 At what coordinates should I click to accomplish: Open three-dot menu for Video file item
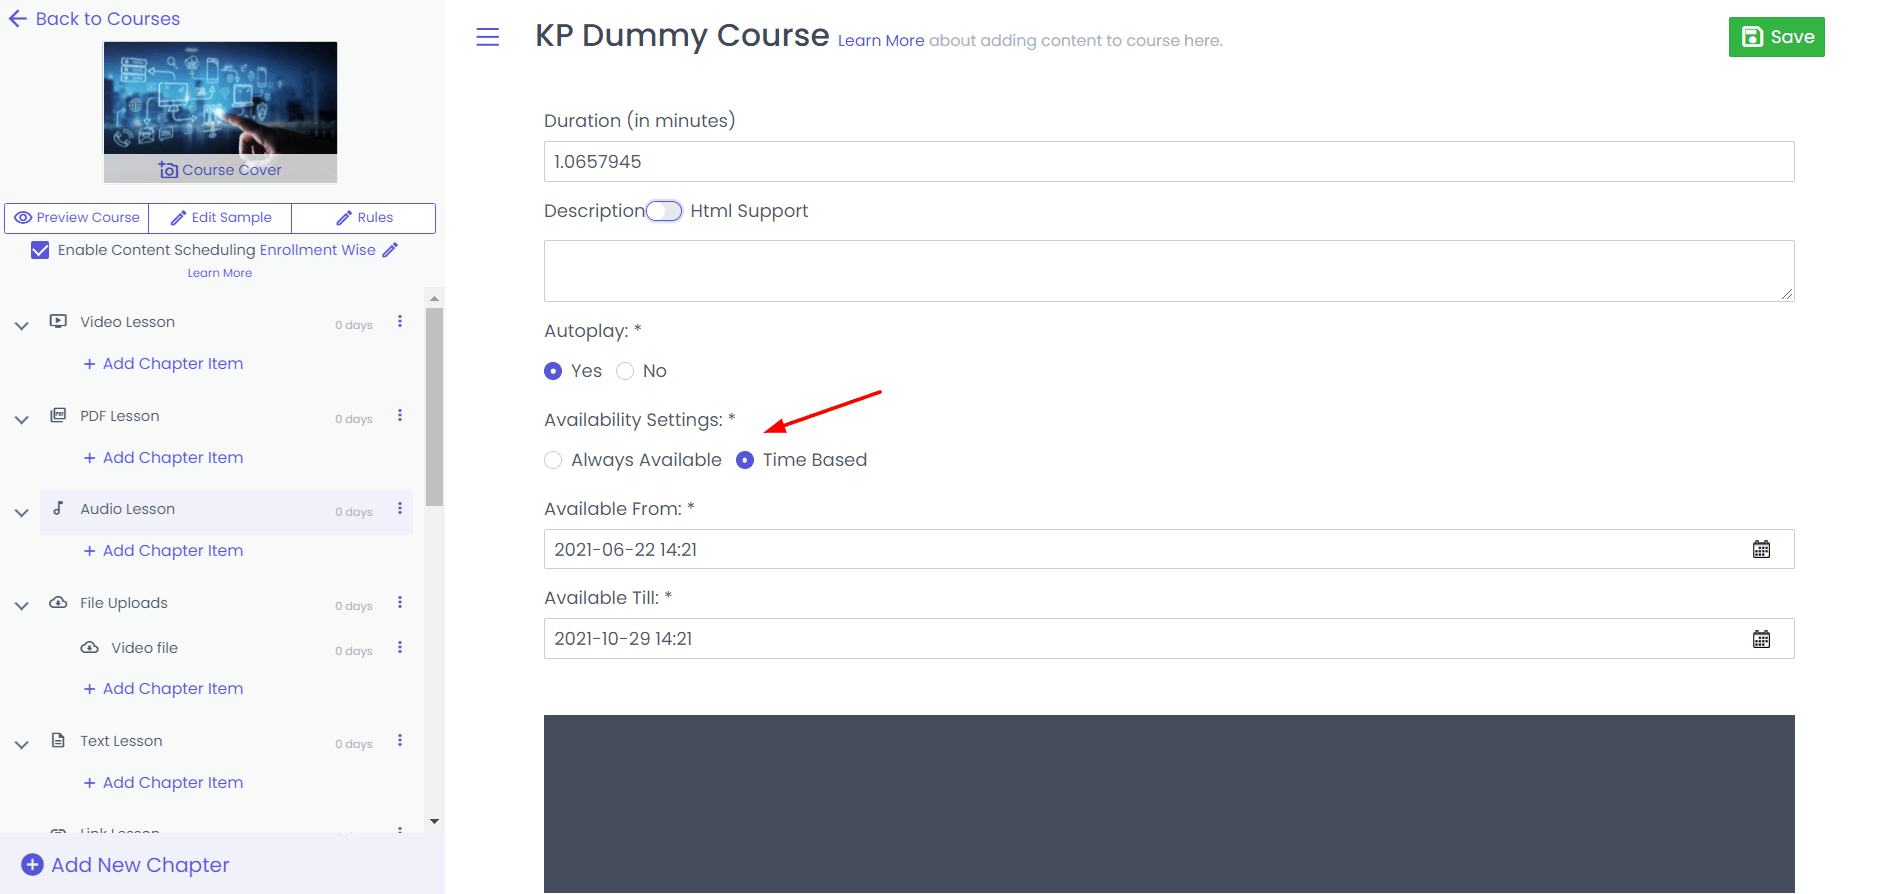tap(400, 648)
